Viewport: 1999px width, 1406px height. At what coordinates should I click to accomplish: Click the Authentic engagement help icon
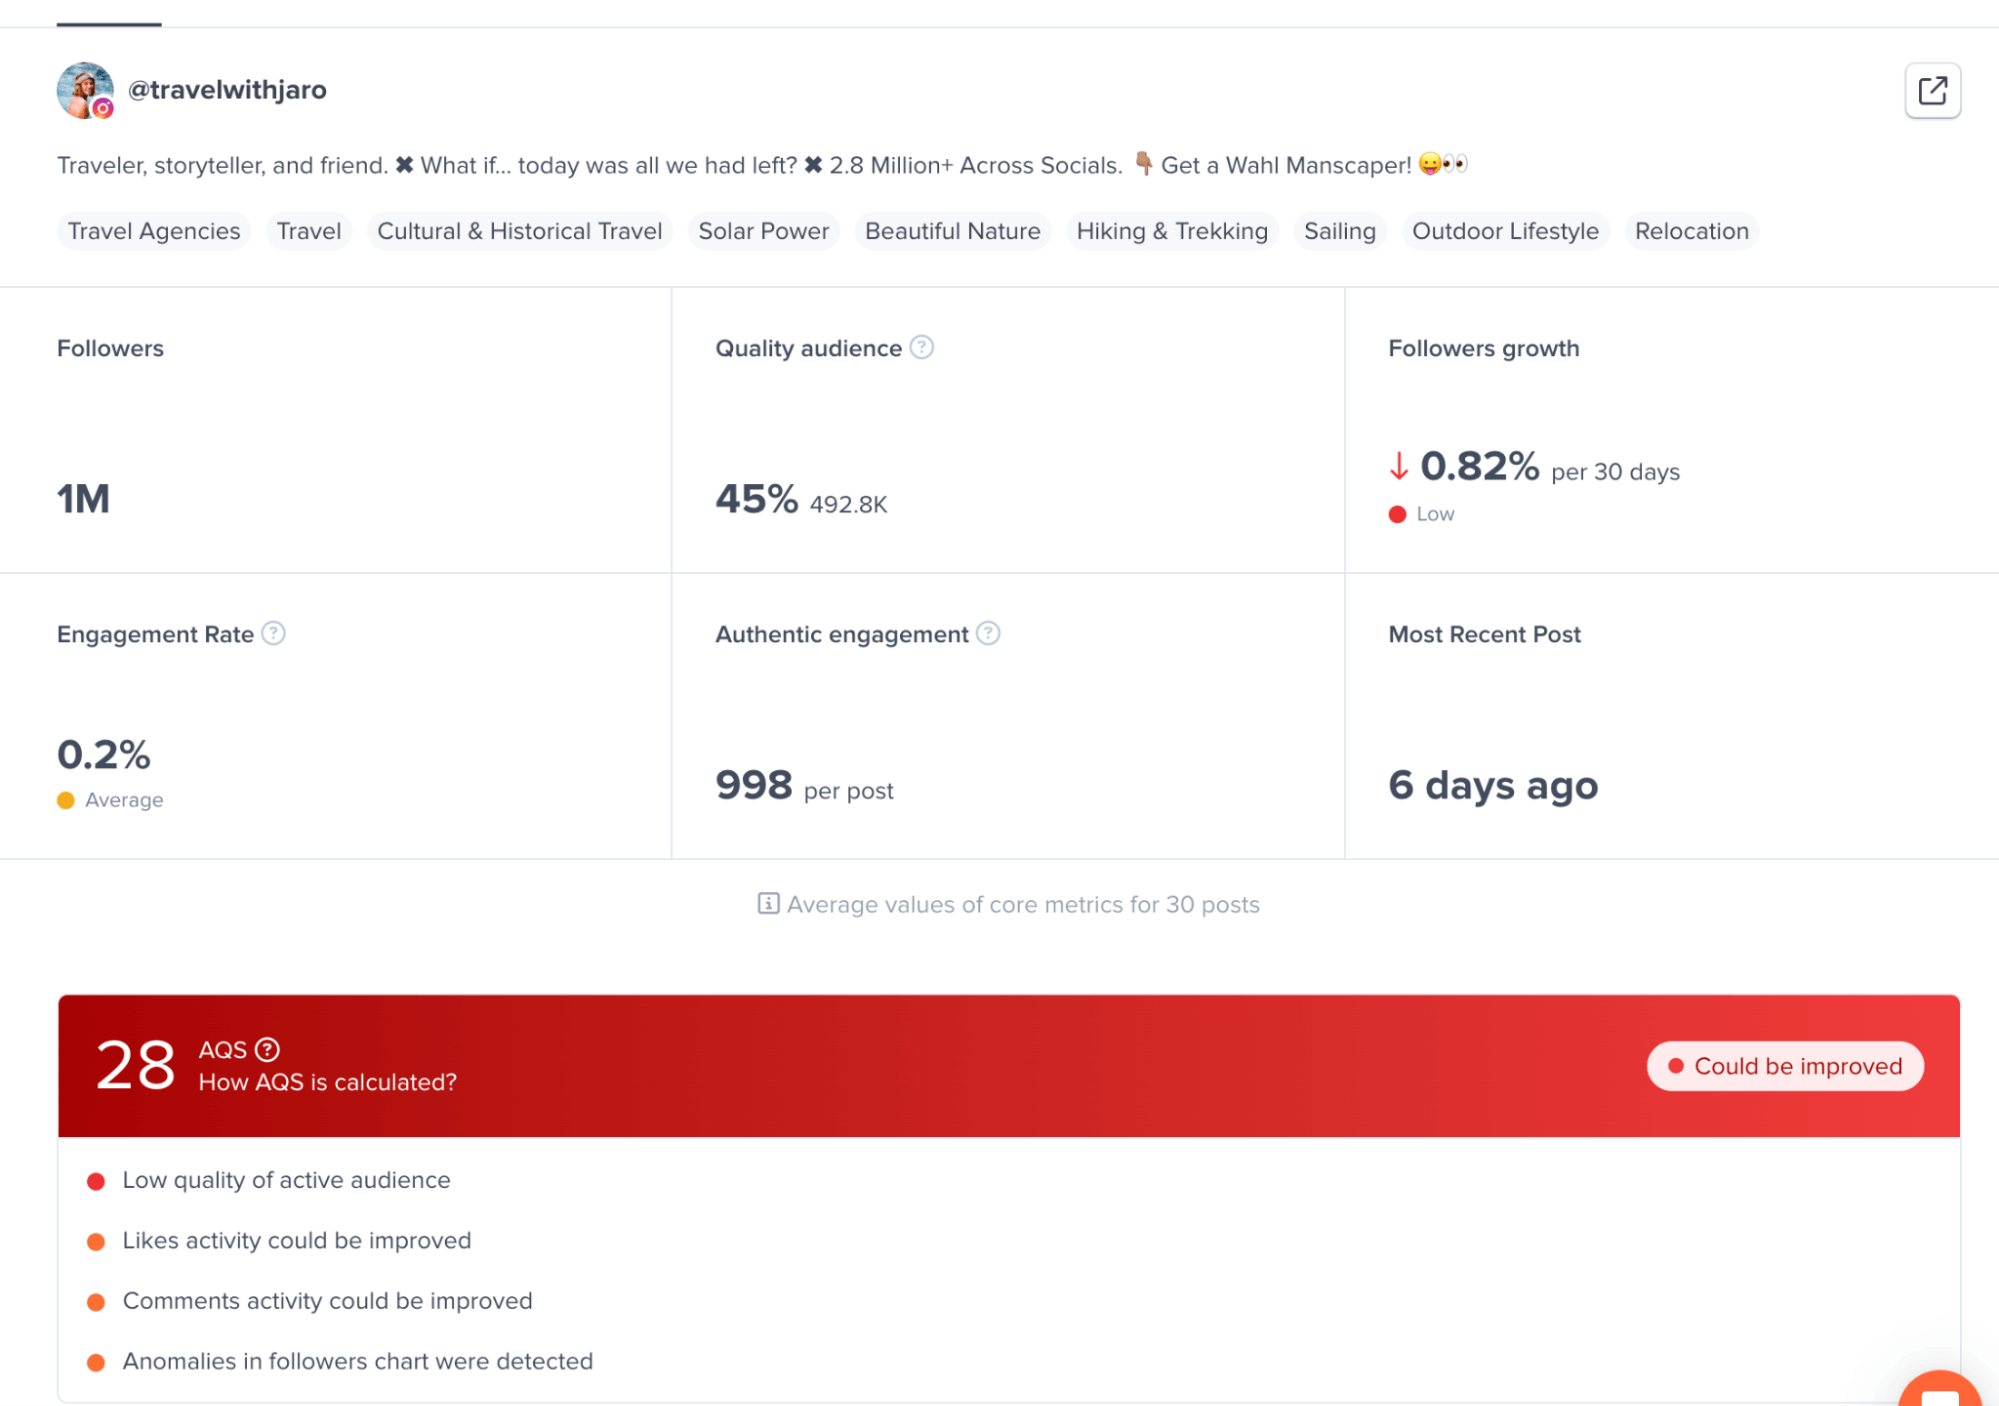pos(988,633)
